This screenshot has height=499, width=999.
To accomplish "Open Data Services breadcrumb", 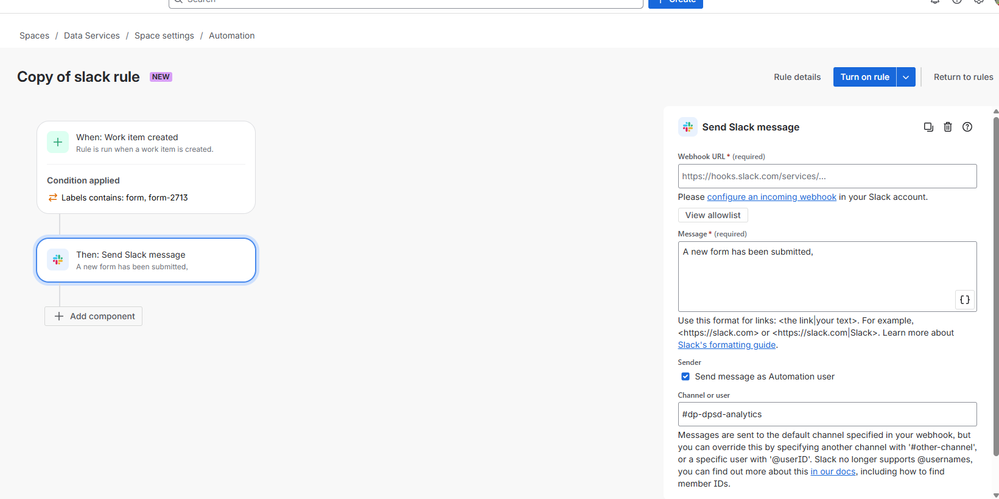I will 92,36.
